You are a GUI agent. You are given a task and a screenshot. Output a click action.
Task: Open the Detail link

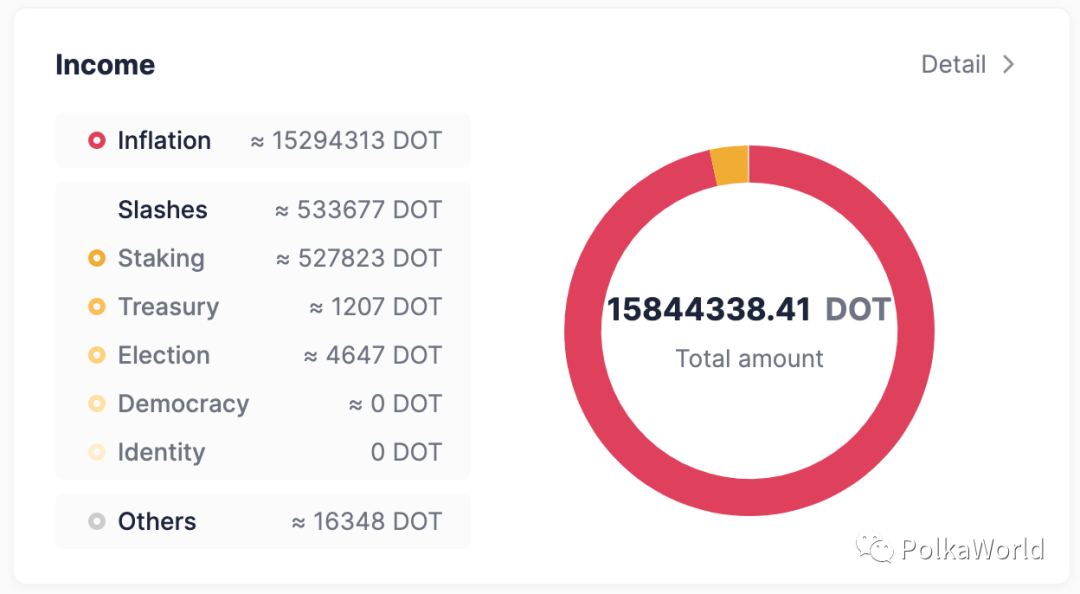click(x=953, y=65)
